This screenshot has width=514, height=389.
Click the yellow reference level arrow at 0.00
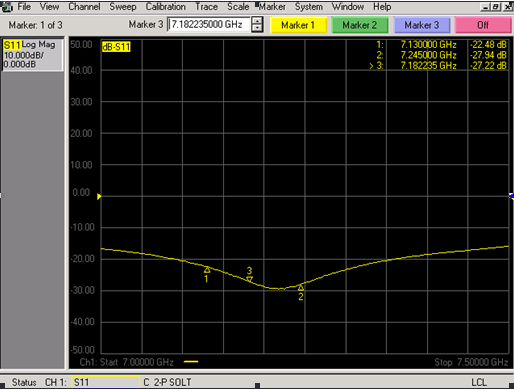[x=99, y=196]
